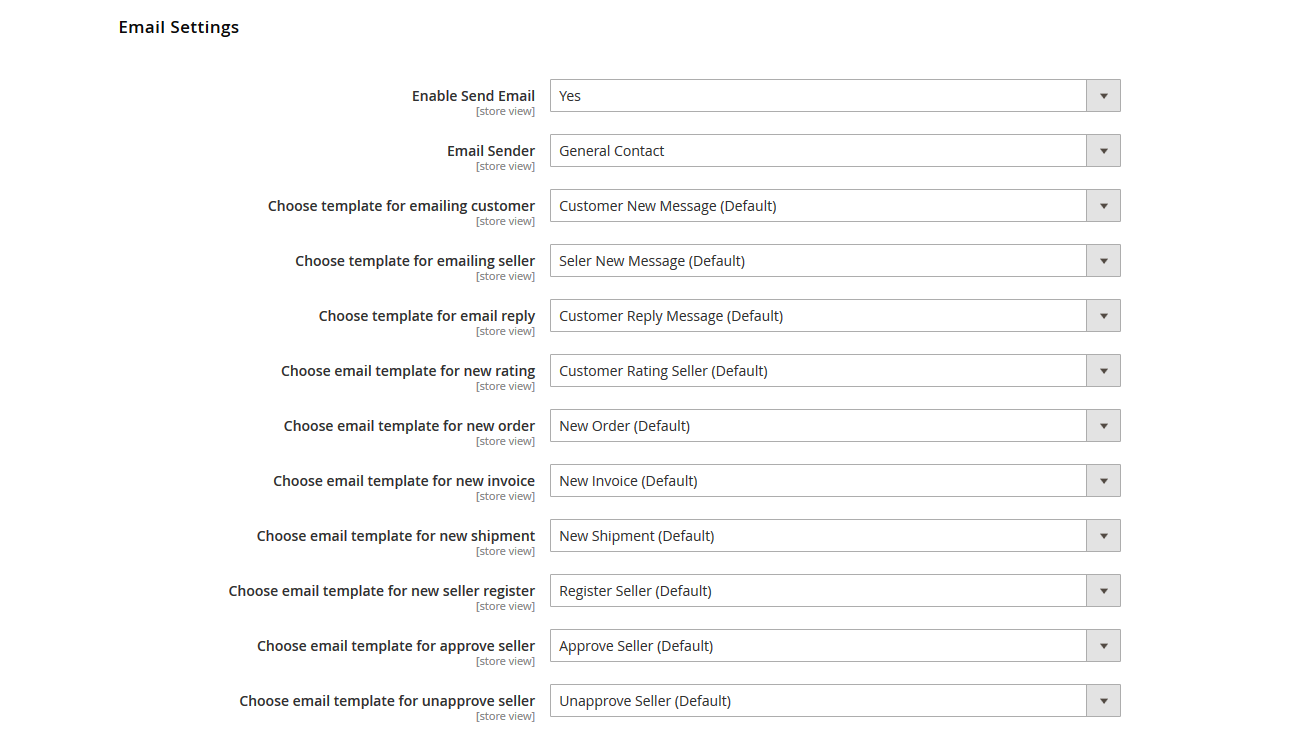The height and width of the screenshot is (738, 1293).
Task: Click the Email Settings section heading
Action: [179, 27]
